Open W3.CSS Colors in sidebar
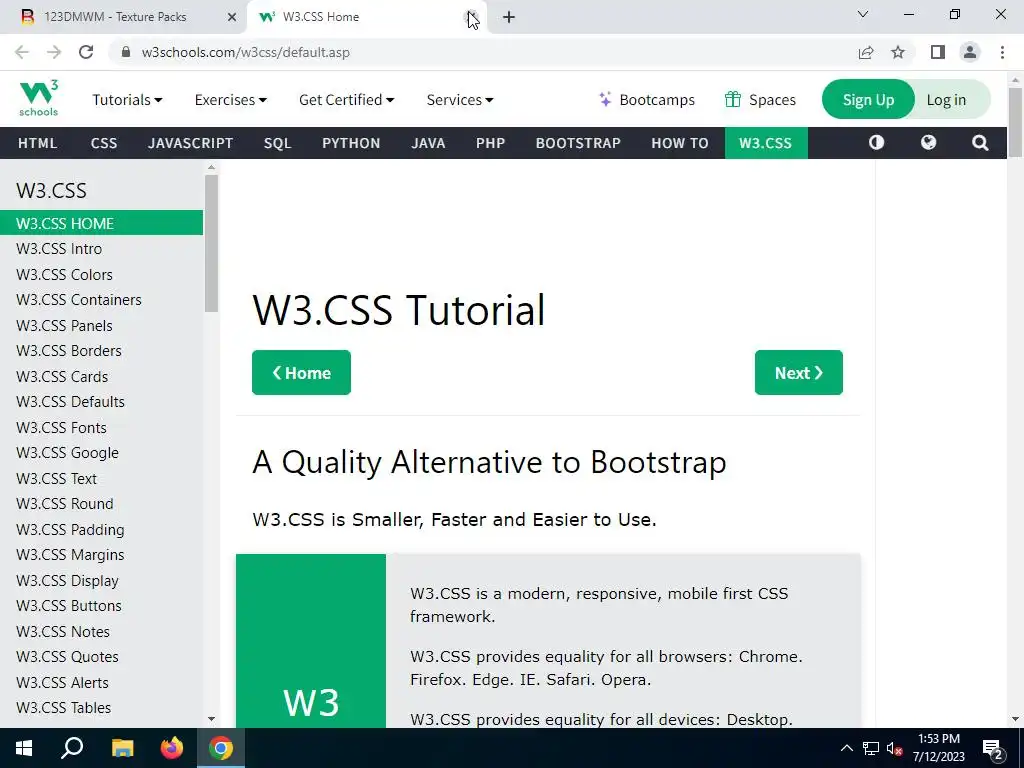This screenshot has width=1024, height=768. pyautogui.click(x=101, y=274)
